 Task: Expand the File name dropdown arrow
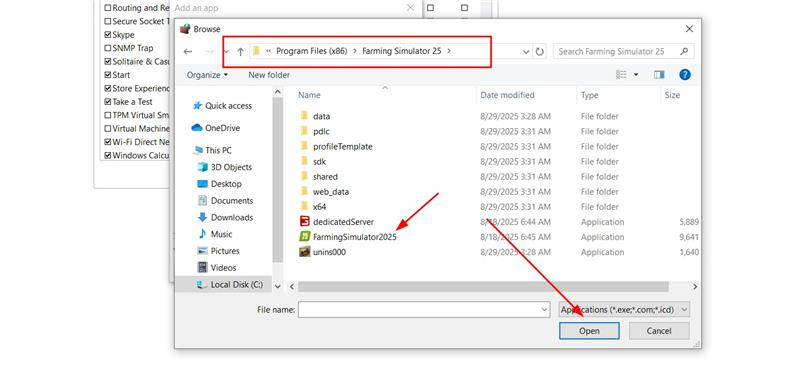click(x=544, y=310)
